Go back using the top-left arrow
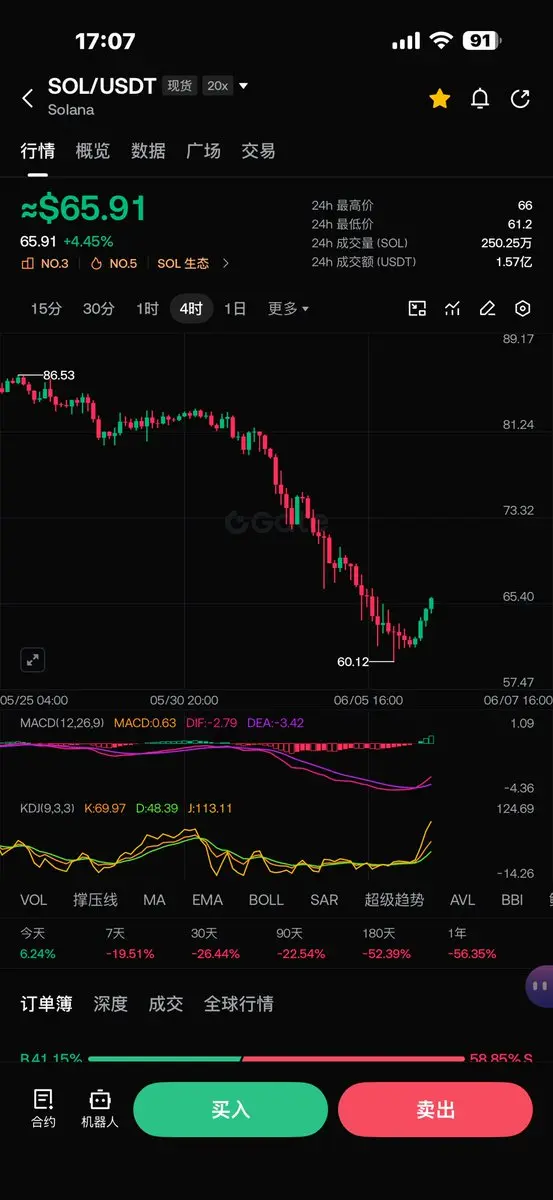Viewport: 553px width, 1200px height. tap(28, 98)
